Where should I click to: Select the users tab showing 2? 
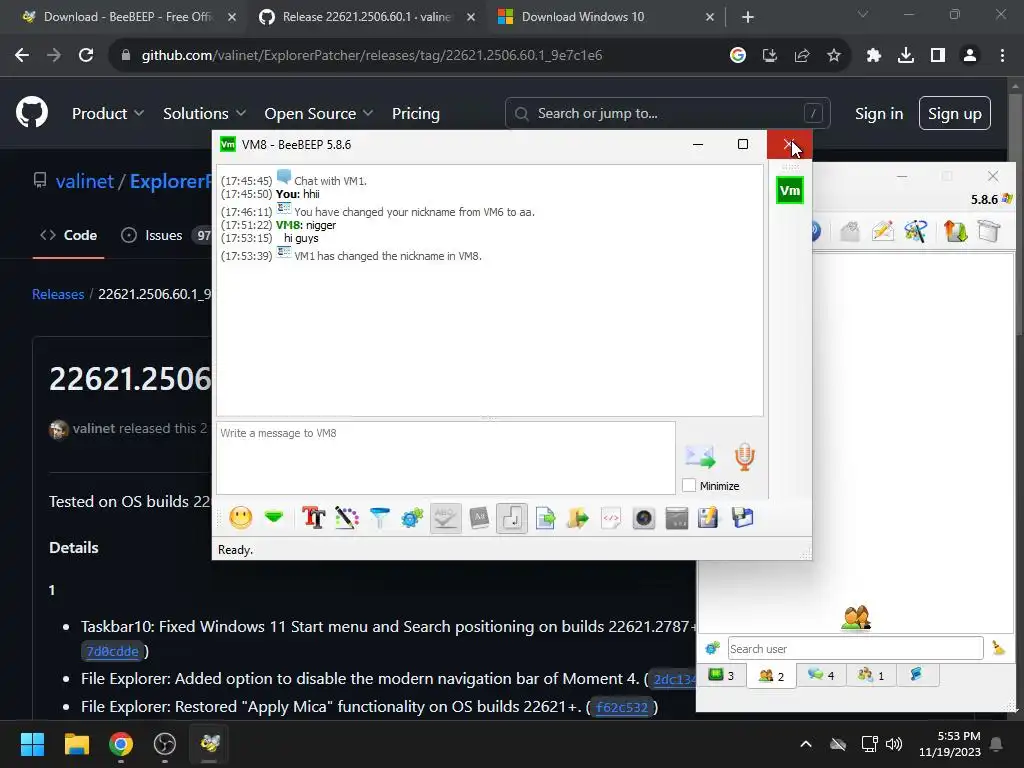(x=771, y=676)
